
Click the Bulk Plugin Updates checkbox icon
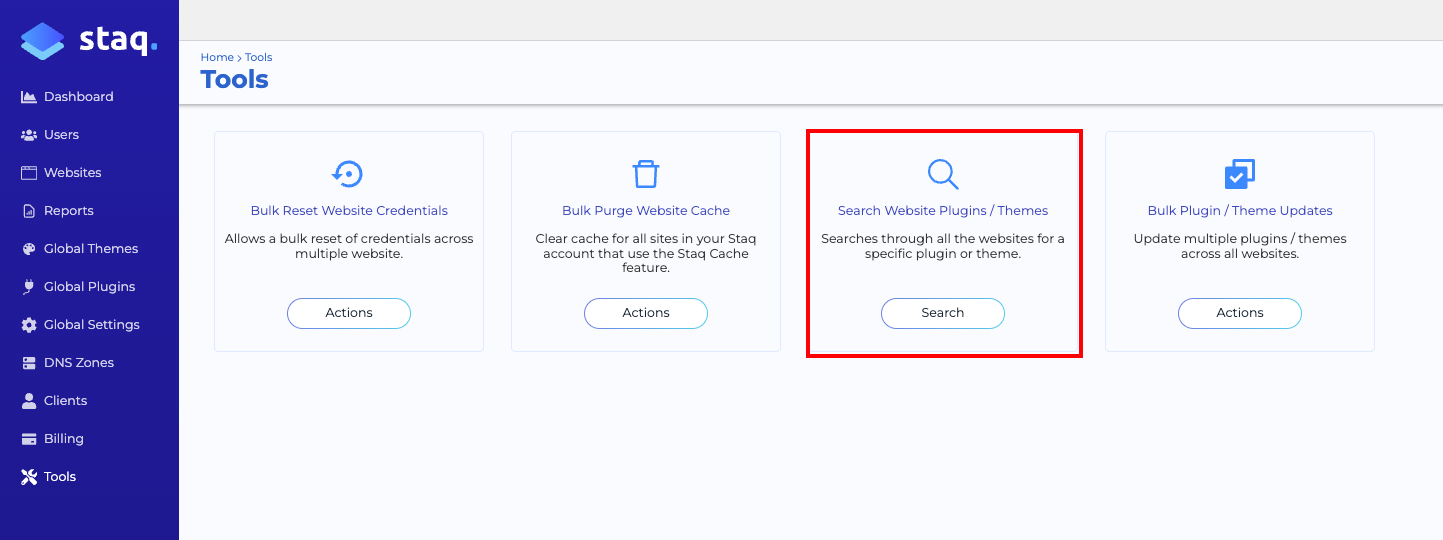click(x=1240, y=174)
